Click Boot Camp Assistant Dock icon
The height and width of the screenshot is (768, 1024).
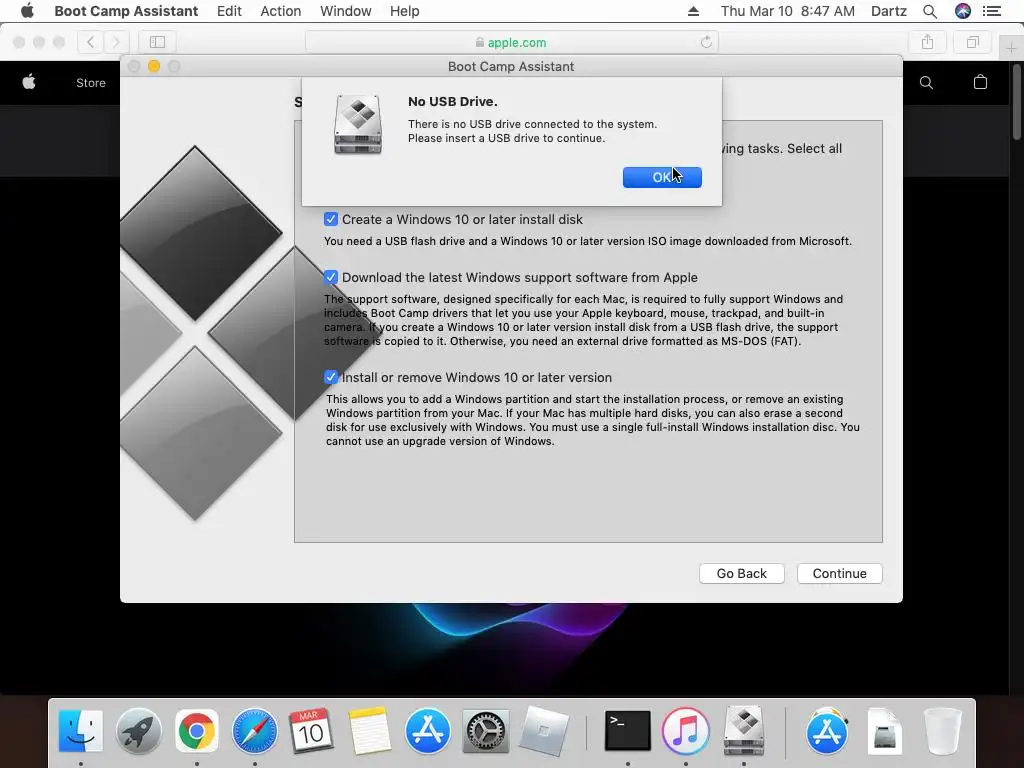point(743,731)
